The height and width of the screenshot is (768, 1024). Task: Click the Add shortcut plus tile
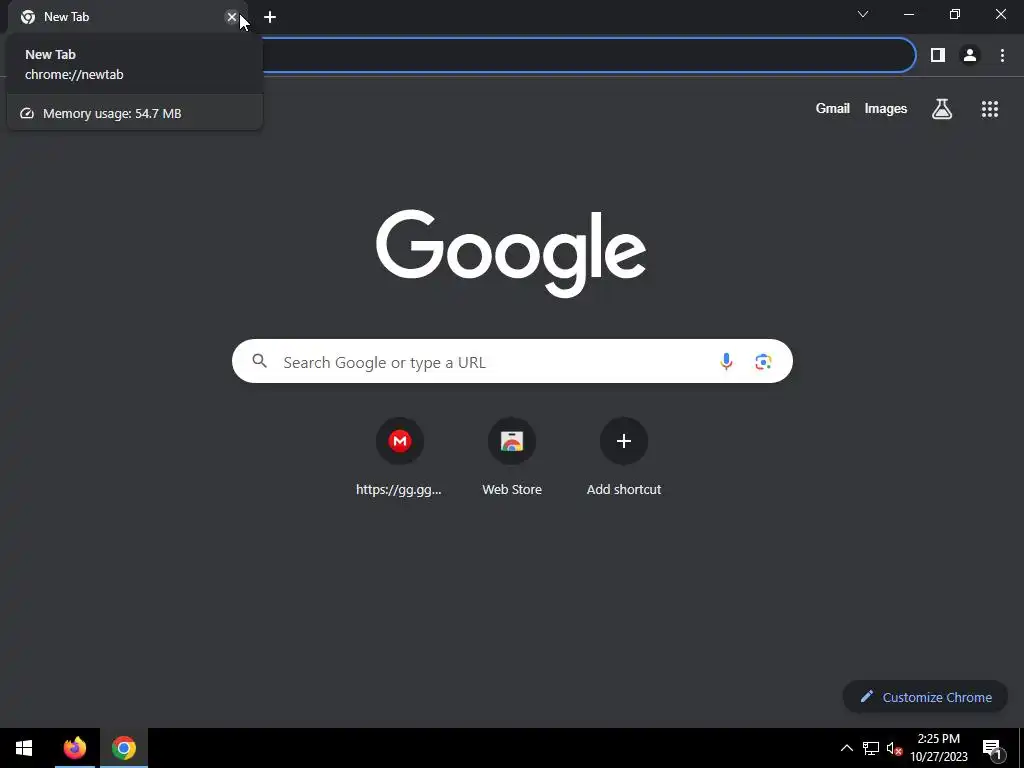coord(624,457)
